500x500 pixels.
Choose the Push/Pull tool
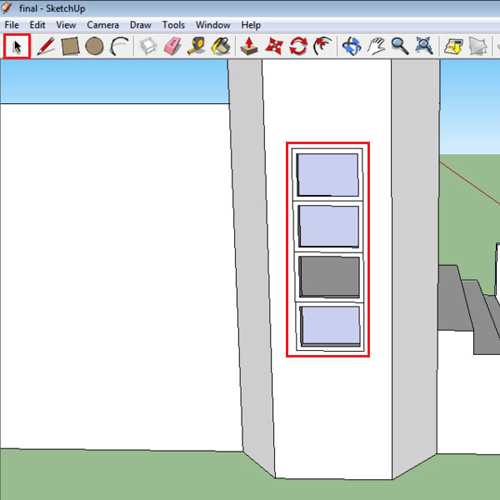pyautogui.click(x=249, y=46)
